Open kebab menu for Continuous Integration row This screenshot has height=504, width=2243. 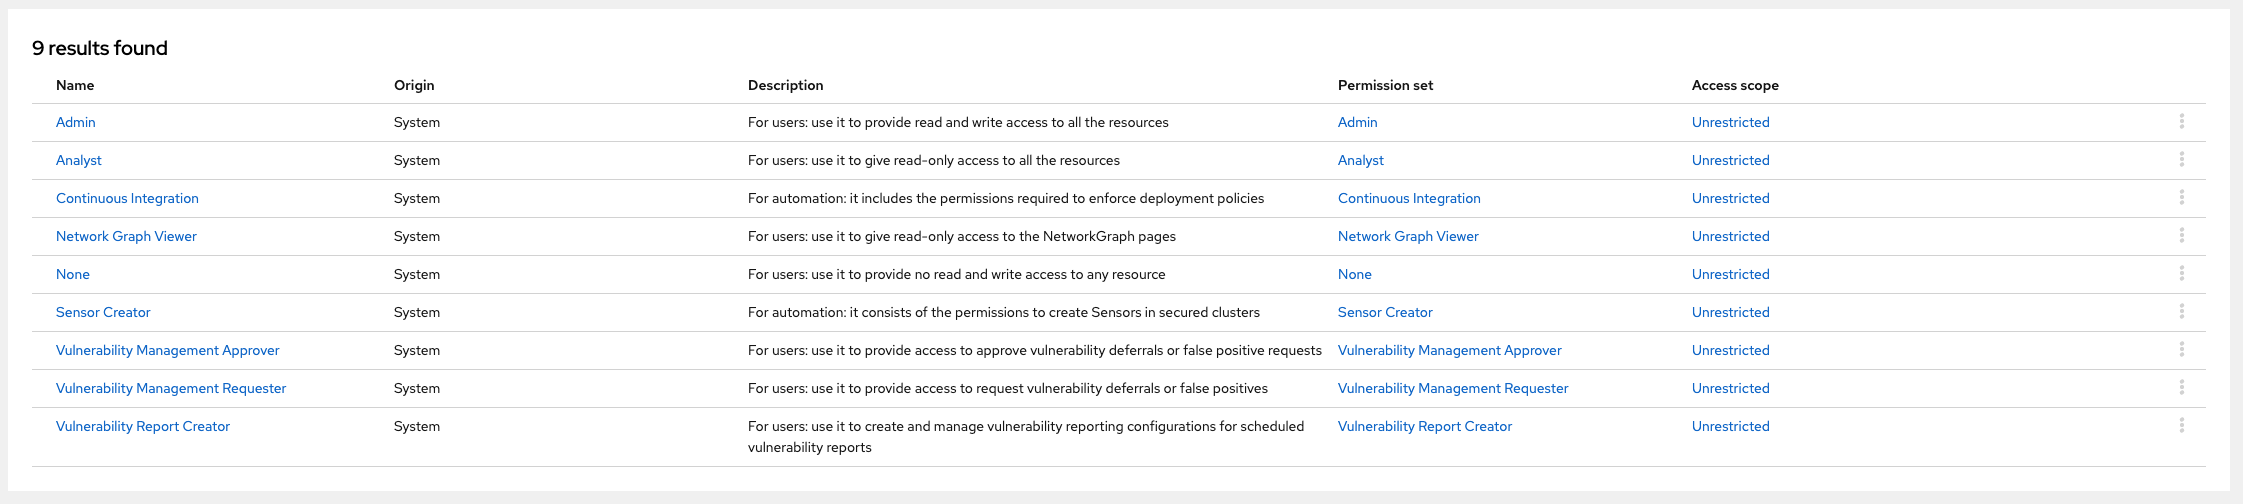pos(2181,198)
